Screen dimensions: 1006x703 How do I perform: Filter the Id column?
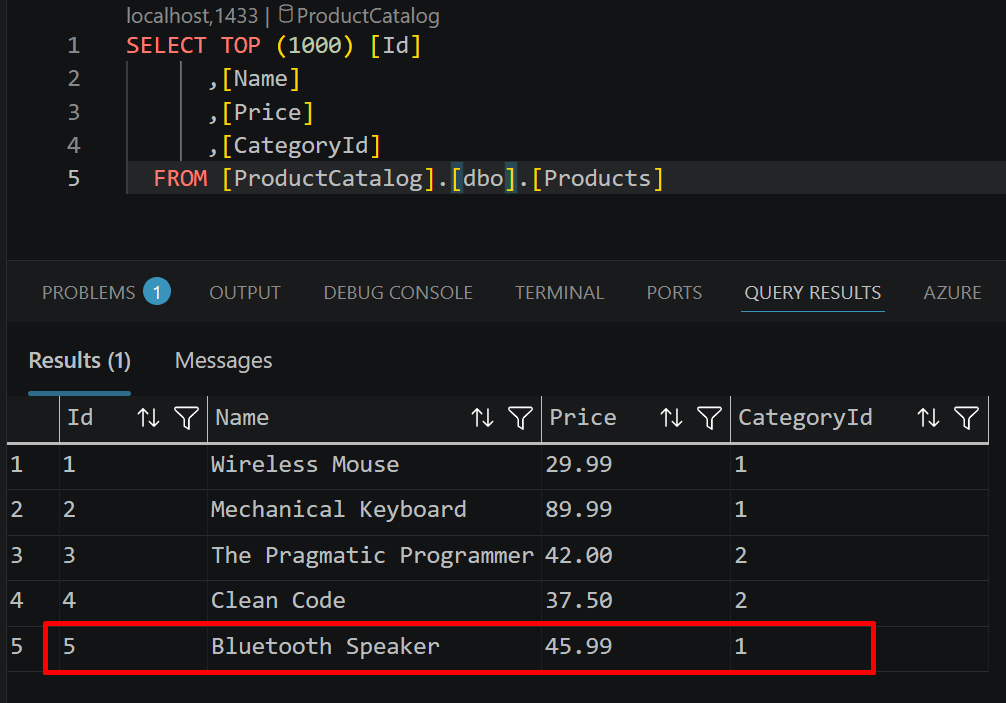click(186, 418)
